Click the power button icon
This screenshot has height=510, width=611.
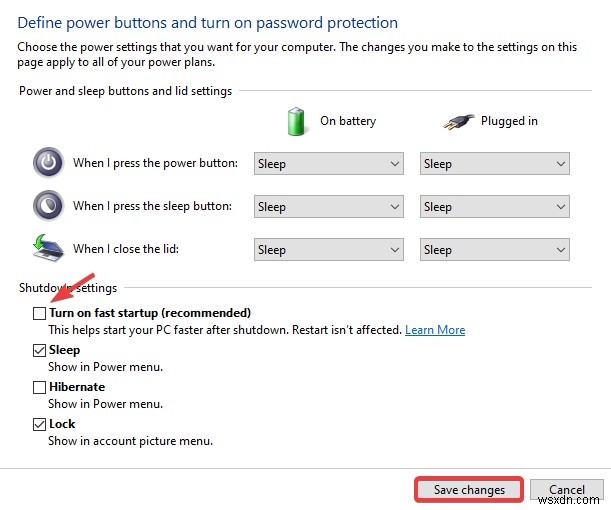[47, 163]
